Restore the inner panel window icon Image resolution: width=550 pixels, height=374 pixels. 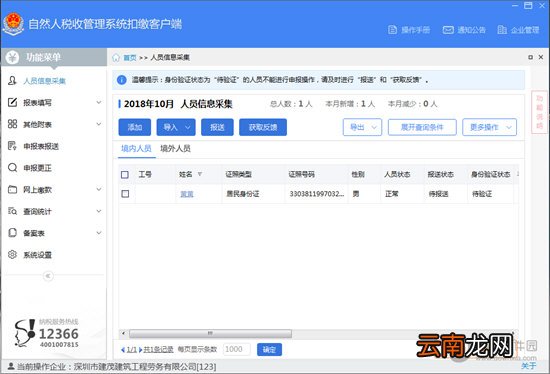[530, 57]
